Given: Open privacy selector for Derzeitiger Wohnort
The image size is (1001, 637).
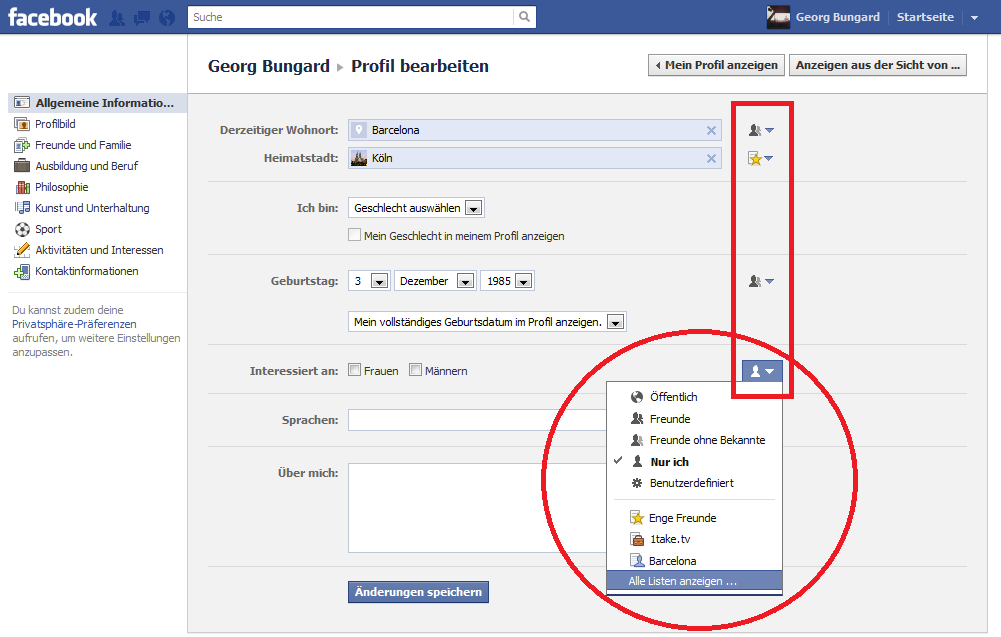Looking at the screenshot, I should 761,130.
